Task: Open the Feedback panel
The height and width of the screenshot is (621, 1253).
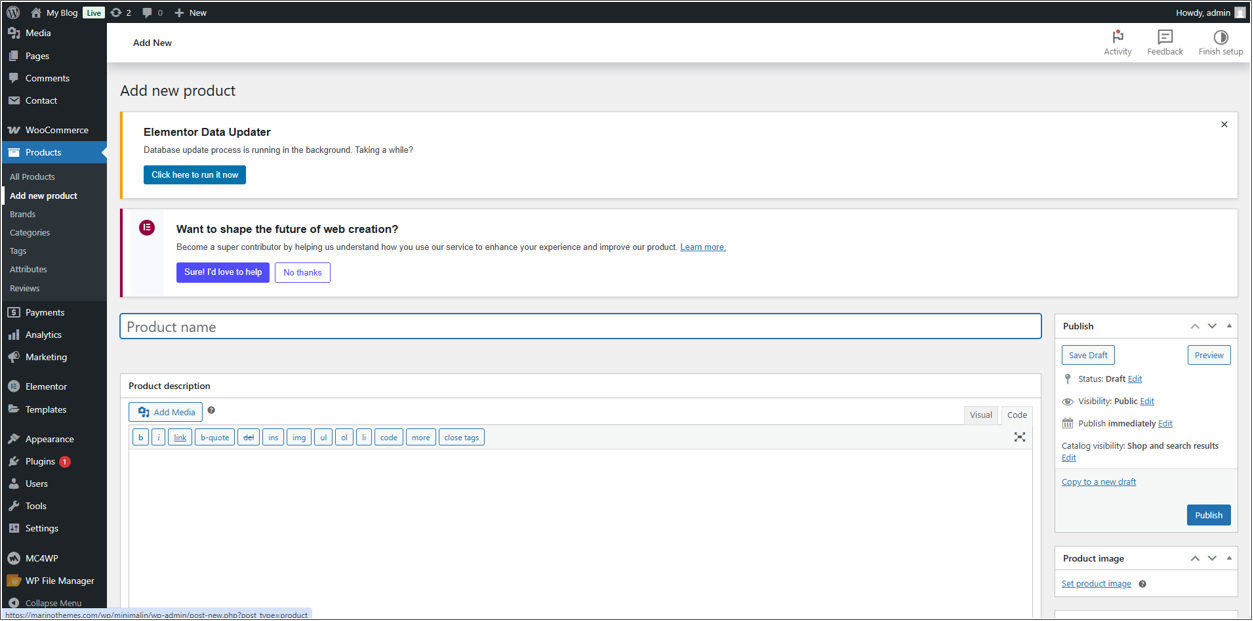Action: click(x=1165, y=43)
